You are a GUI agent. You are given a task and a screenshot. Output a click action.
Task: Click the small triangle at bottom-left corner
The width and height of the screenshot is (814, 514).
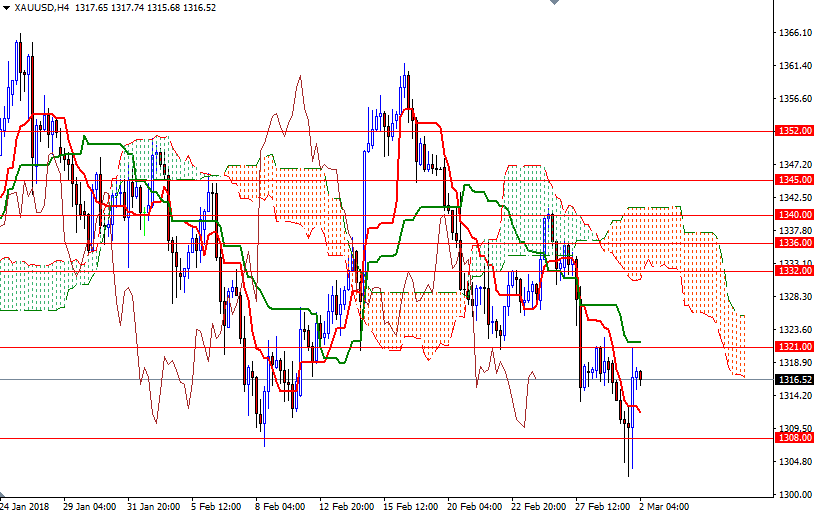coord(3,497)
